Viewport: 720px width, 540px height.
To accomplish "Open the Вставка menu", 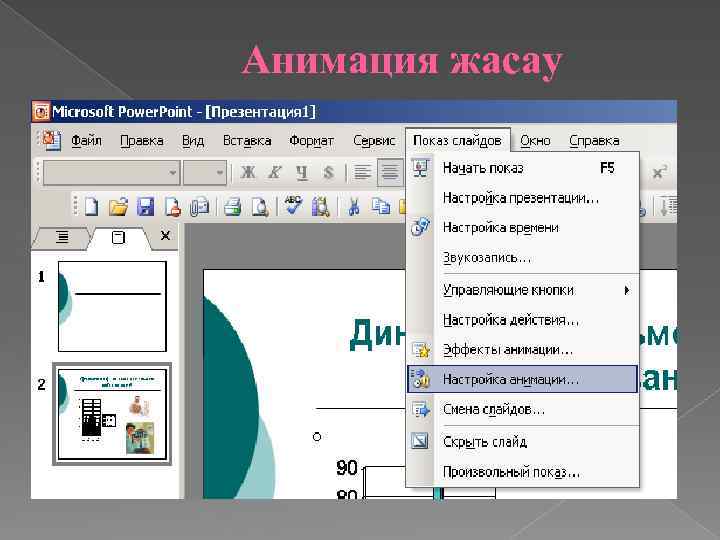I will tap(247, 141).
